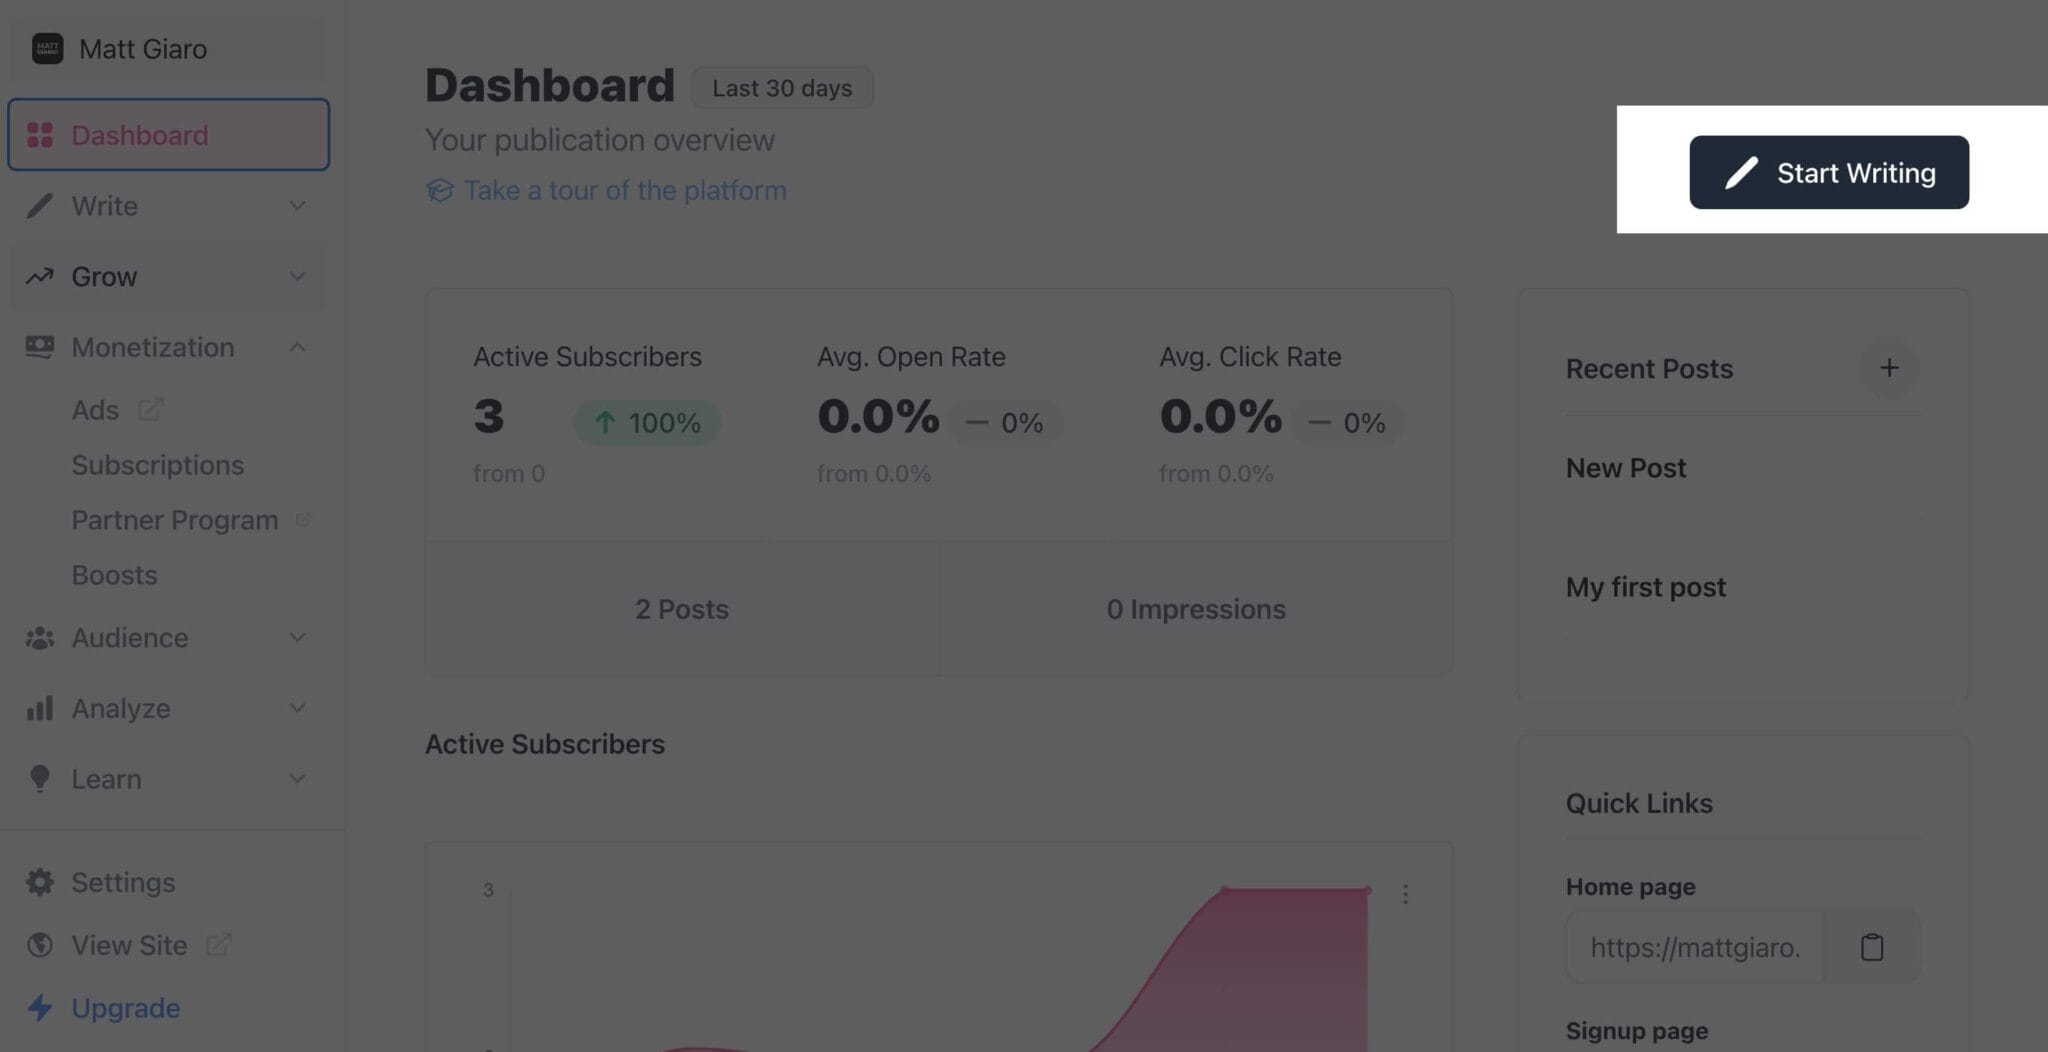Expand the Grow section chevron
Image resolution: width=2048 pixels, height=1052 pixels.
297,276
